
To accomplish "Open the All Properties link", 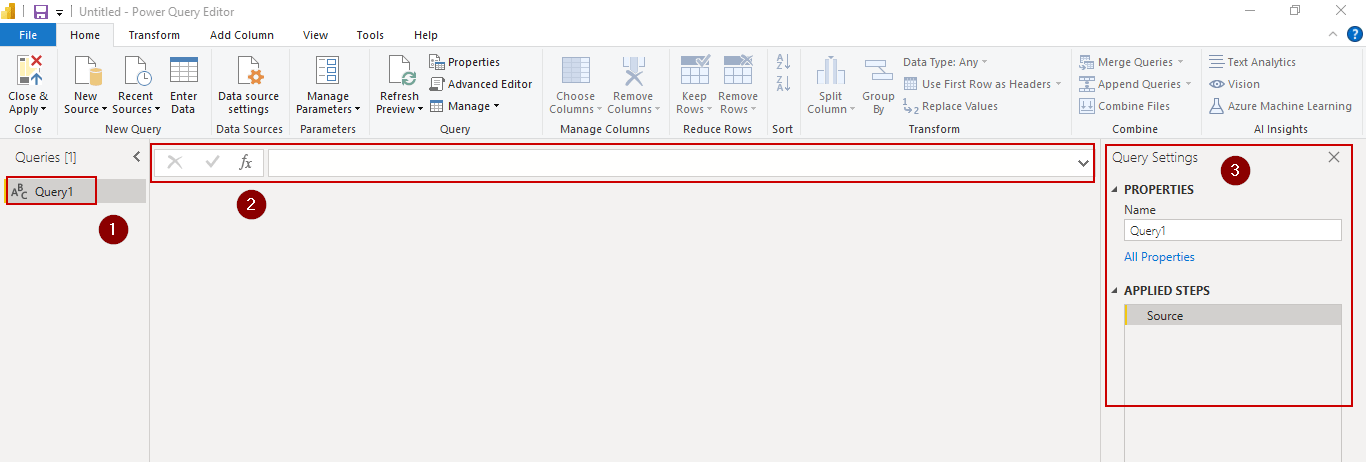I will click(1159, 257).
